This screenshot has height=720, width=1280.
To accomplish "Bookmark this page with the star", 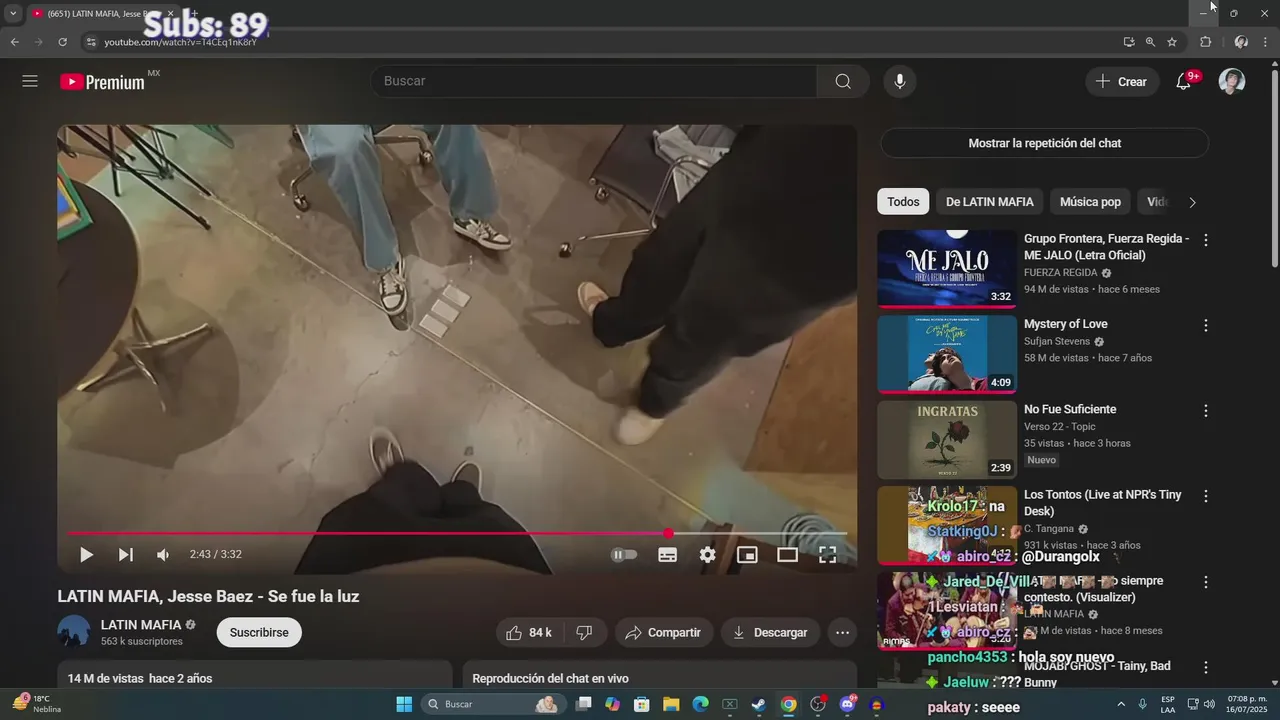I will [x=1172, y=42].
